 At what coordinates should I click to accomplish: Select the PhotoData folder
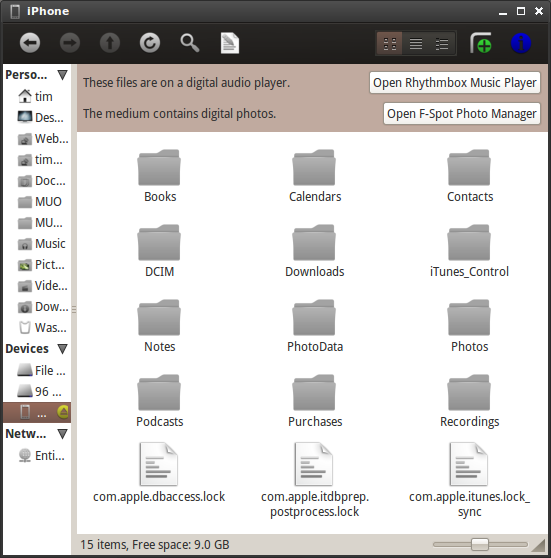315,327
